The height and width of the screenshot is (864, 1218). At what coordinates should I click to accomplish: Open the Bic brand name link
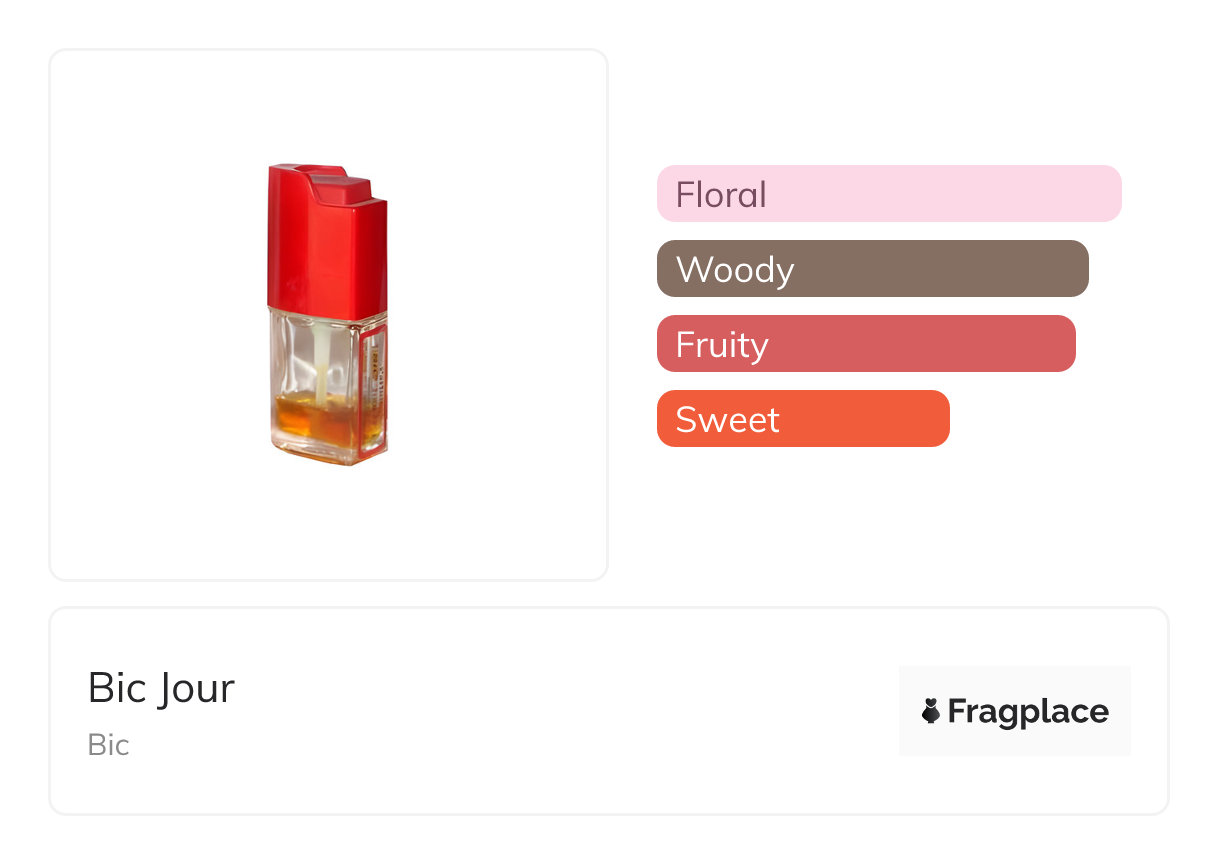(108, 745)
